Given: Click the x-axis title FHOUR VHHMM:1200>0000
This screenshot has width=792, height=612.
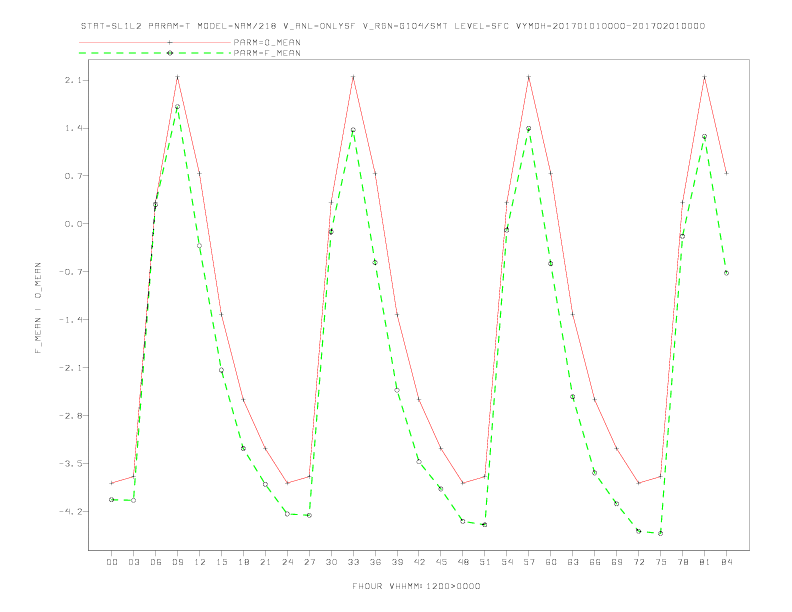Looking at the screenshot, I should [416, 586].
